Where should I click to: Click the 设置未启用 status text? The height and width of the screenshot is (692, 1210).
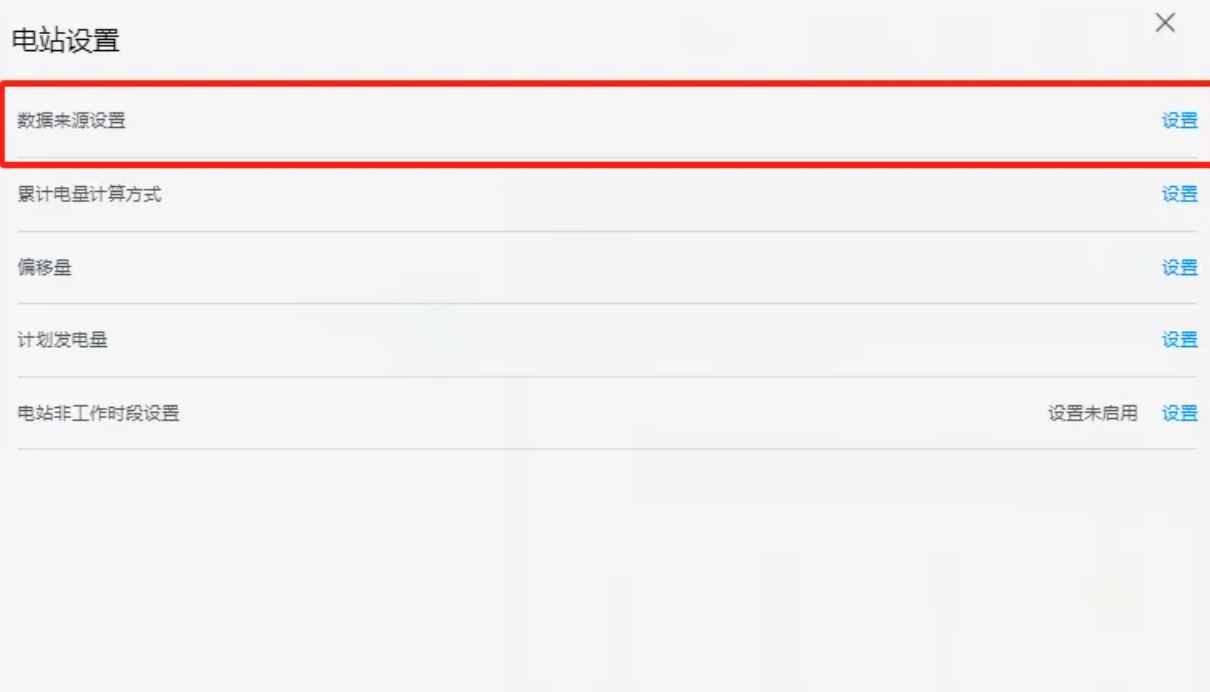tap(1092, 413)
